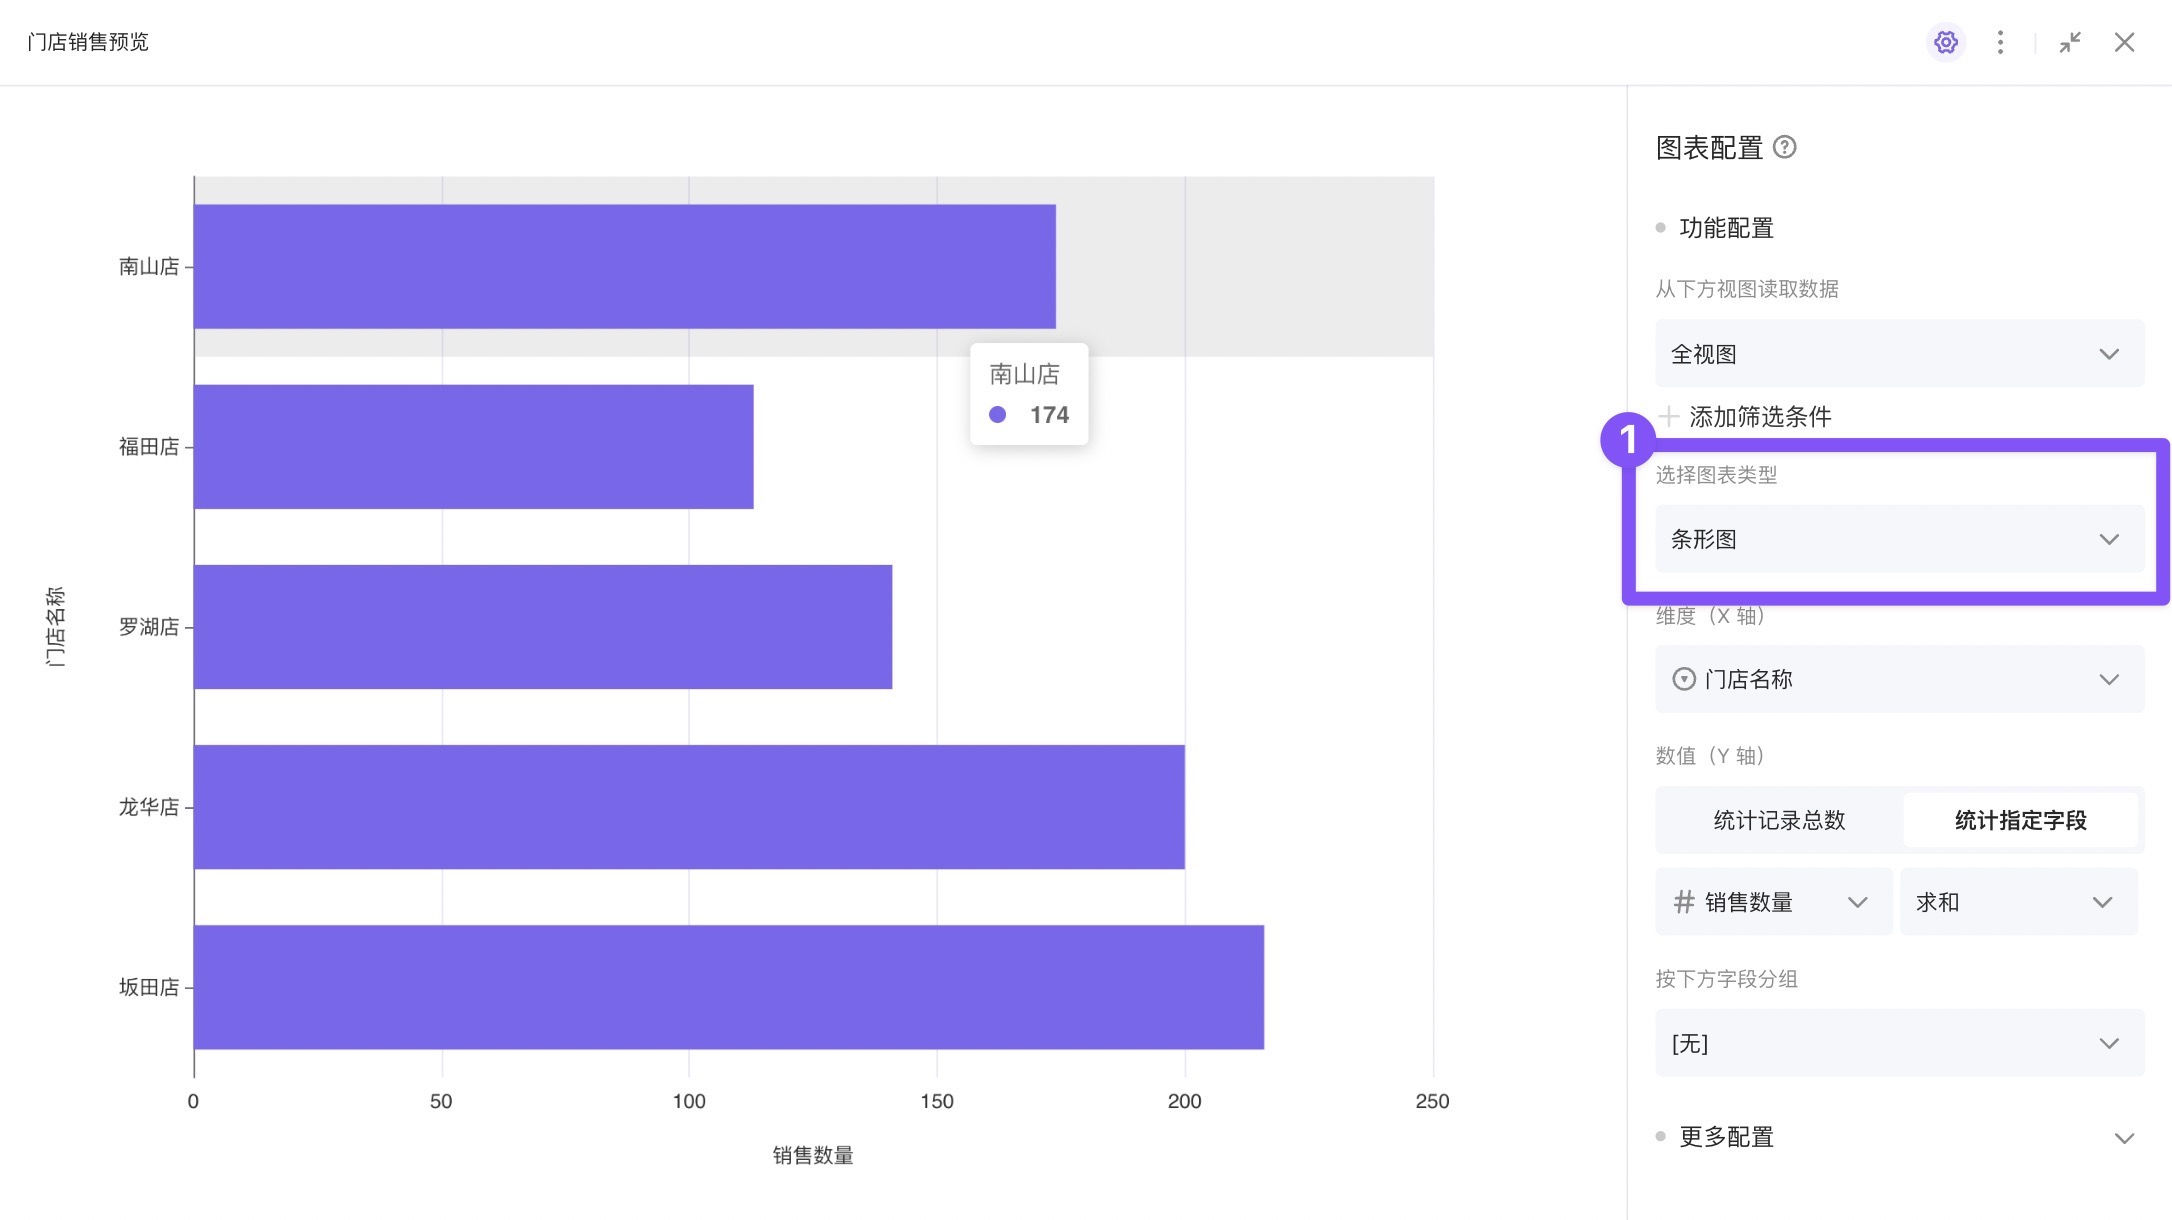Click the purple chart settings gear icon
The height and width of the screenshot is (1220, 2172).
[1945, 42]
